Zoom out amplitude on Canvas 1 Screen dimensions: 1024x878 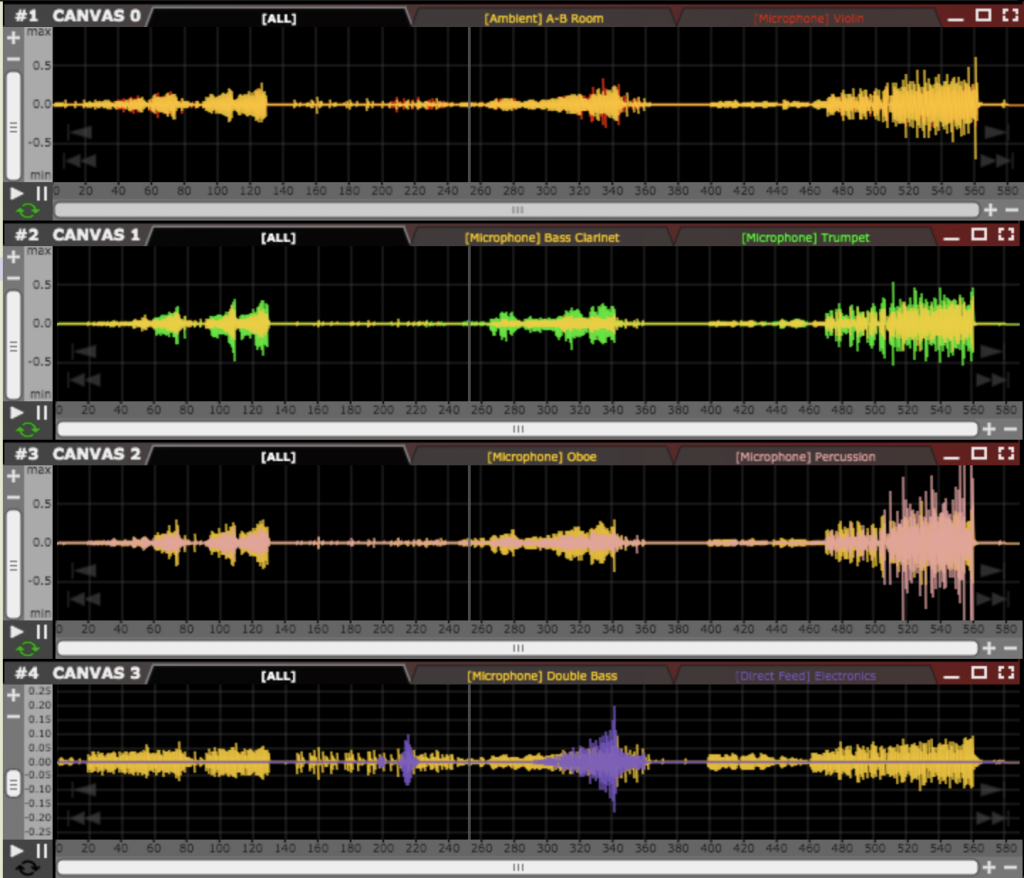click(13, 278)
